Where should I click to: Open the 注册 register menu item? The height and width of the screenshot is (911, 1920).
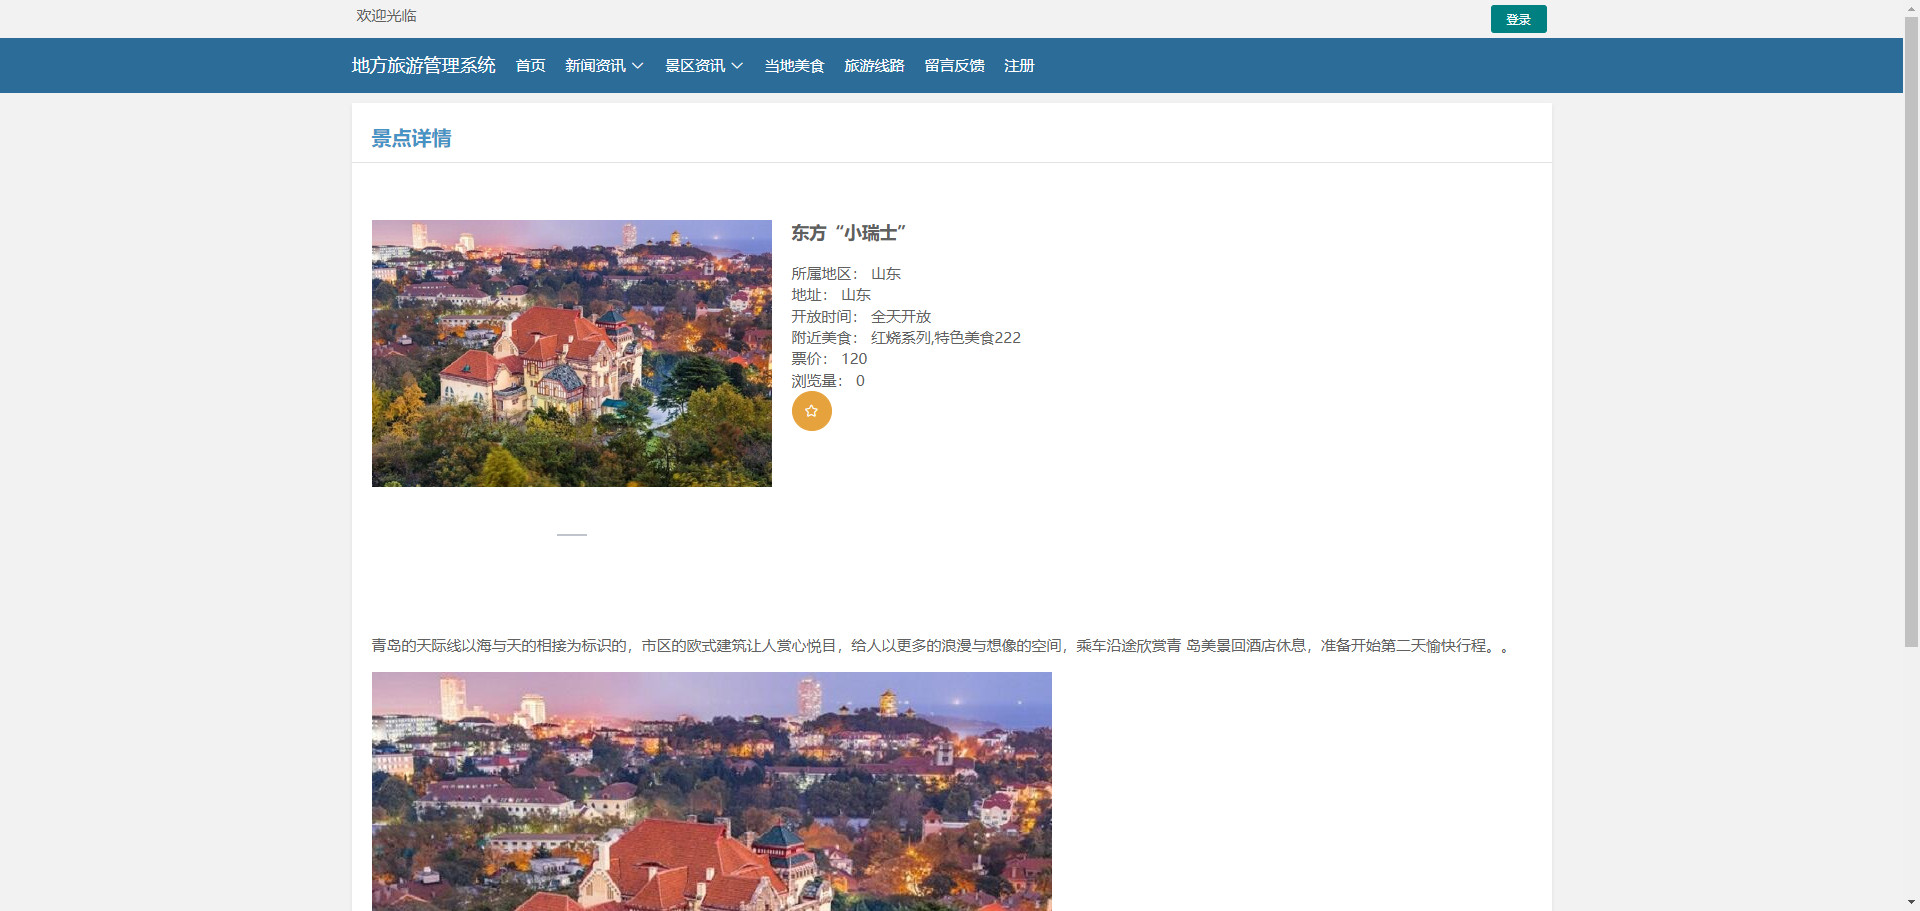(1019, 66)
